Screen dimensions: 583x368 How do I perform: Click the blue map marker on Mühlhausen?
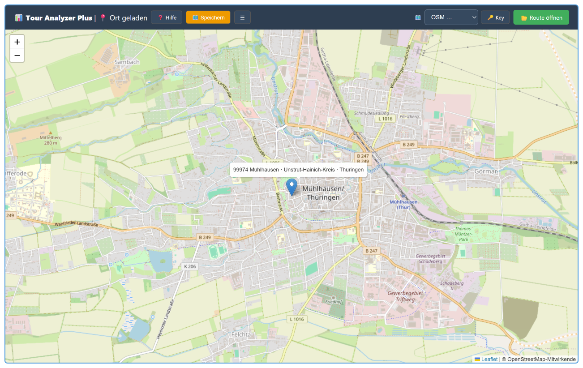292,187
